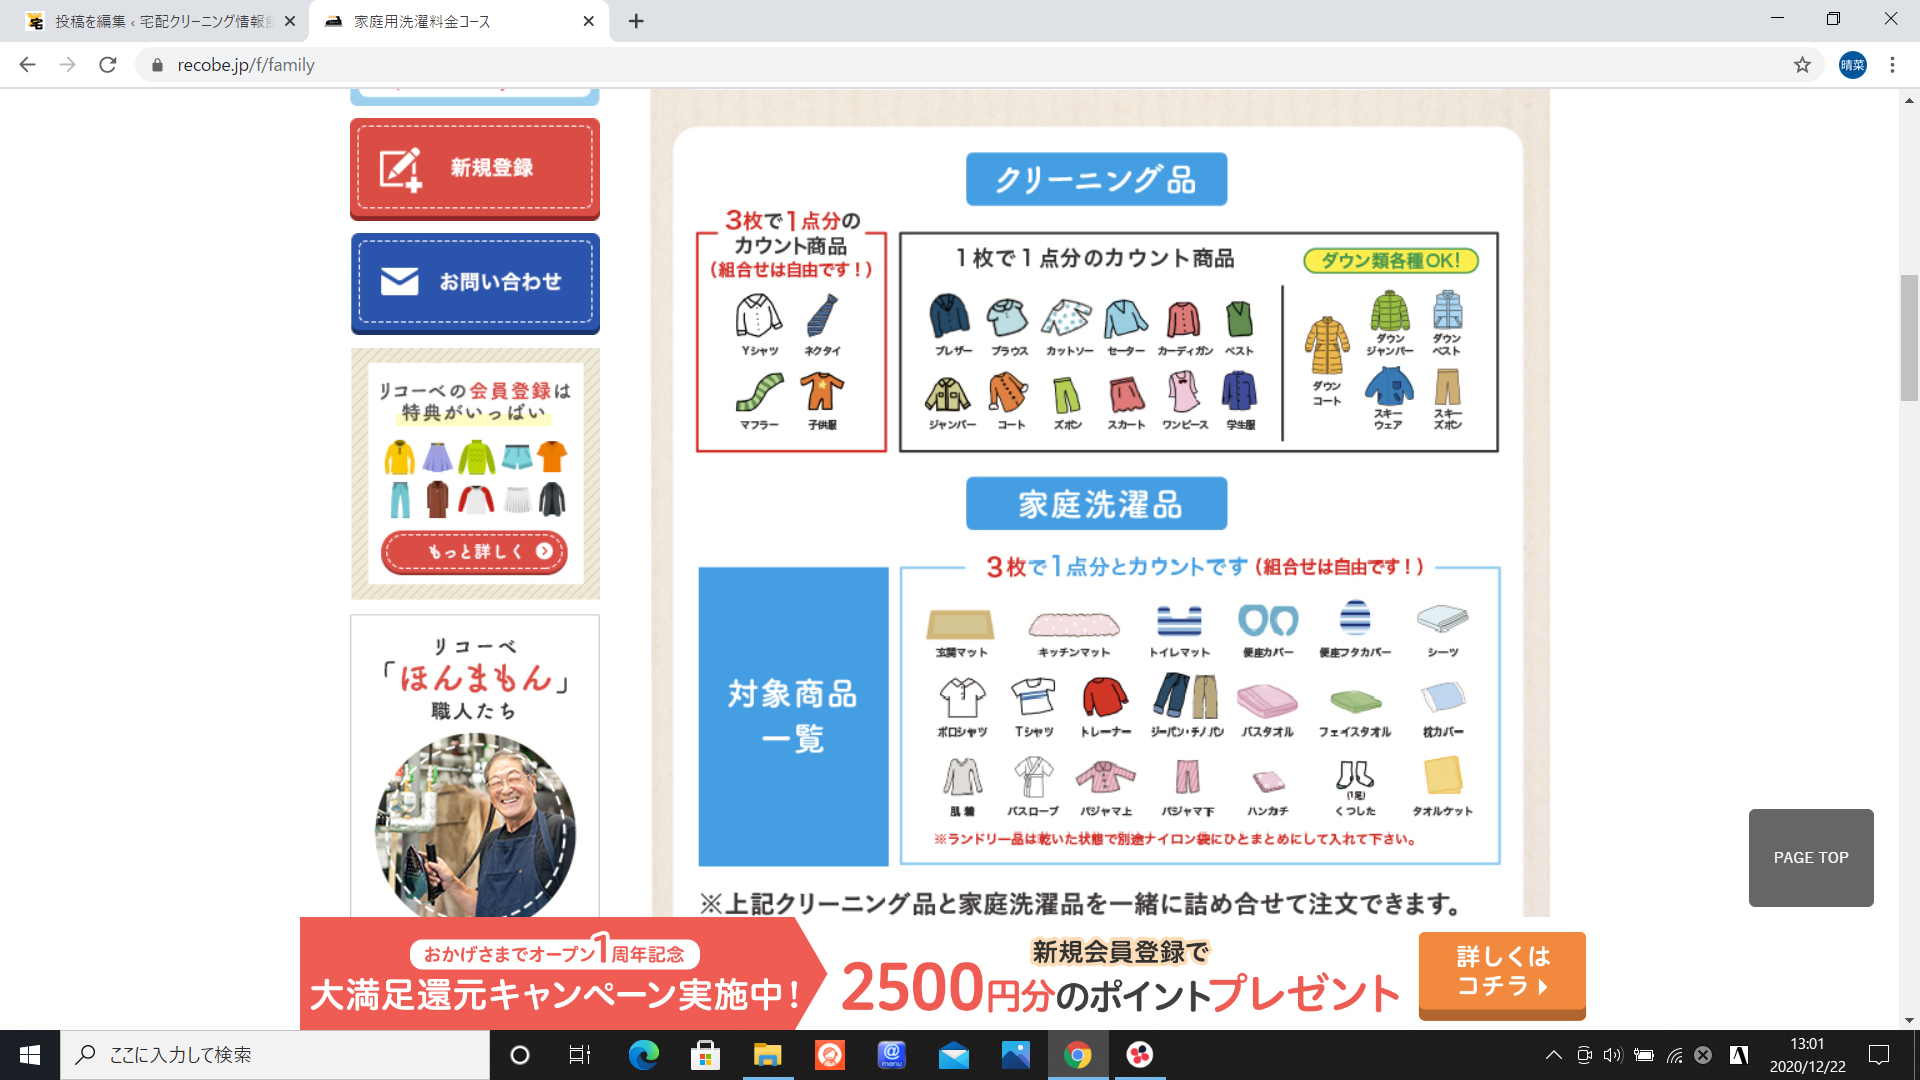Open Photos app from taskbar
Screen dimensions: 1920x1080
coord(1015,1055)
